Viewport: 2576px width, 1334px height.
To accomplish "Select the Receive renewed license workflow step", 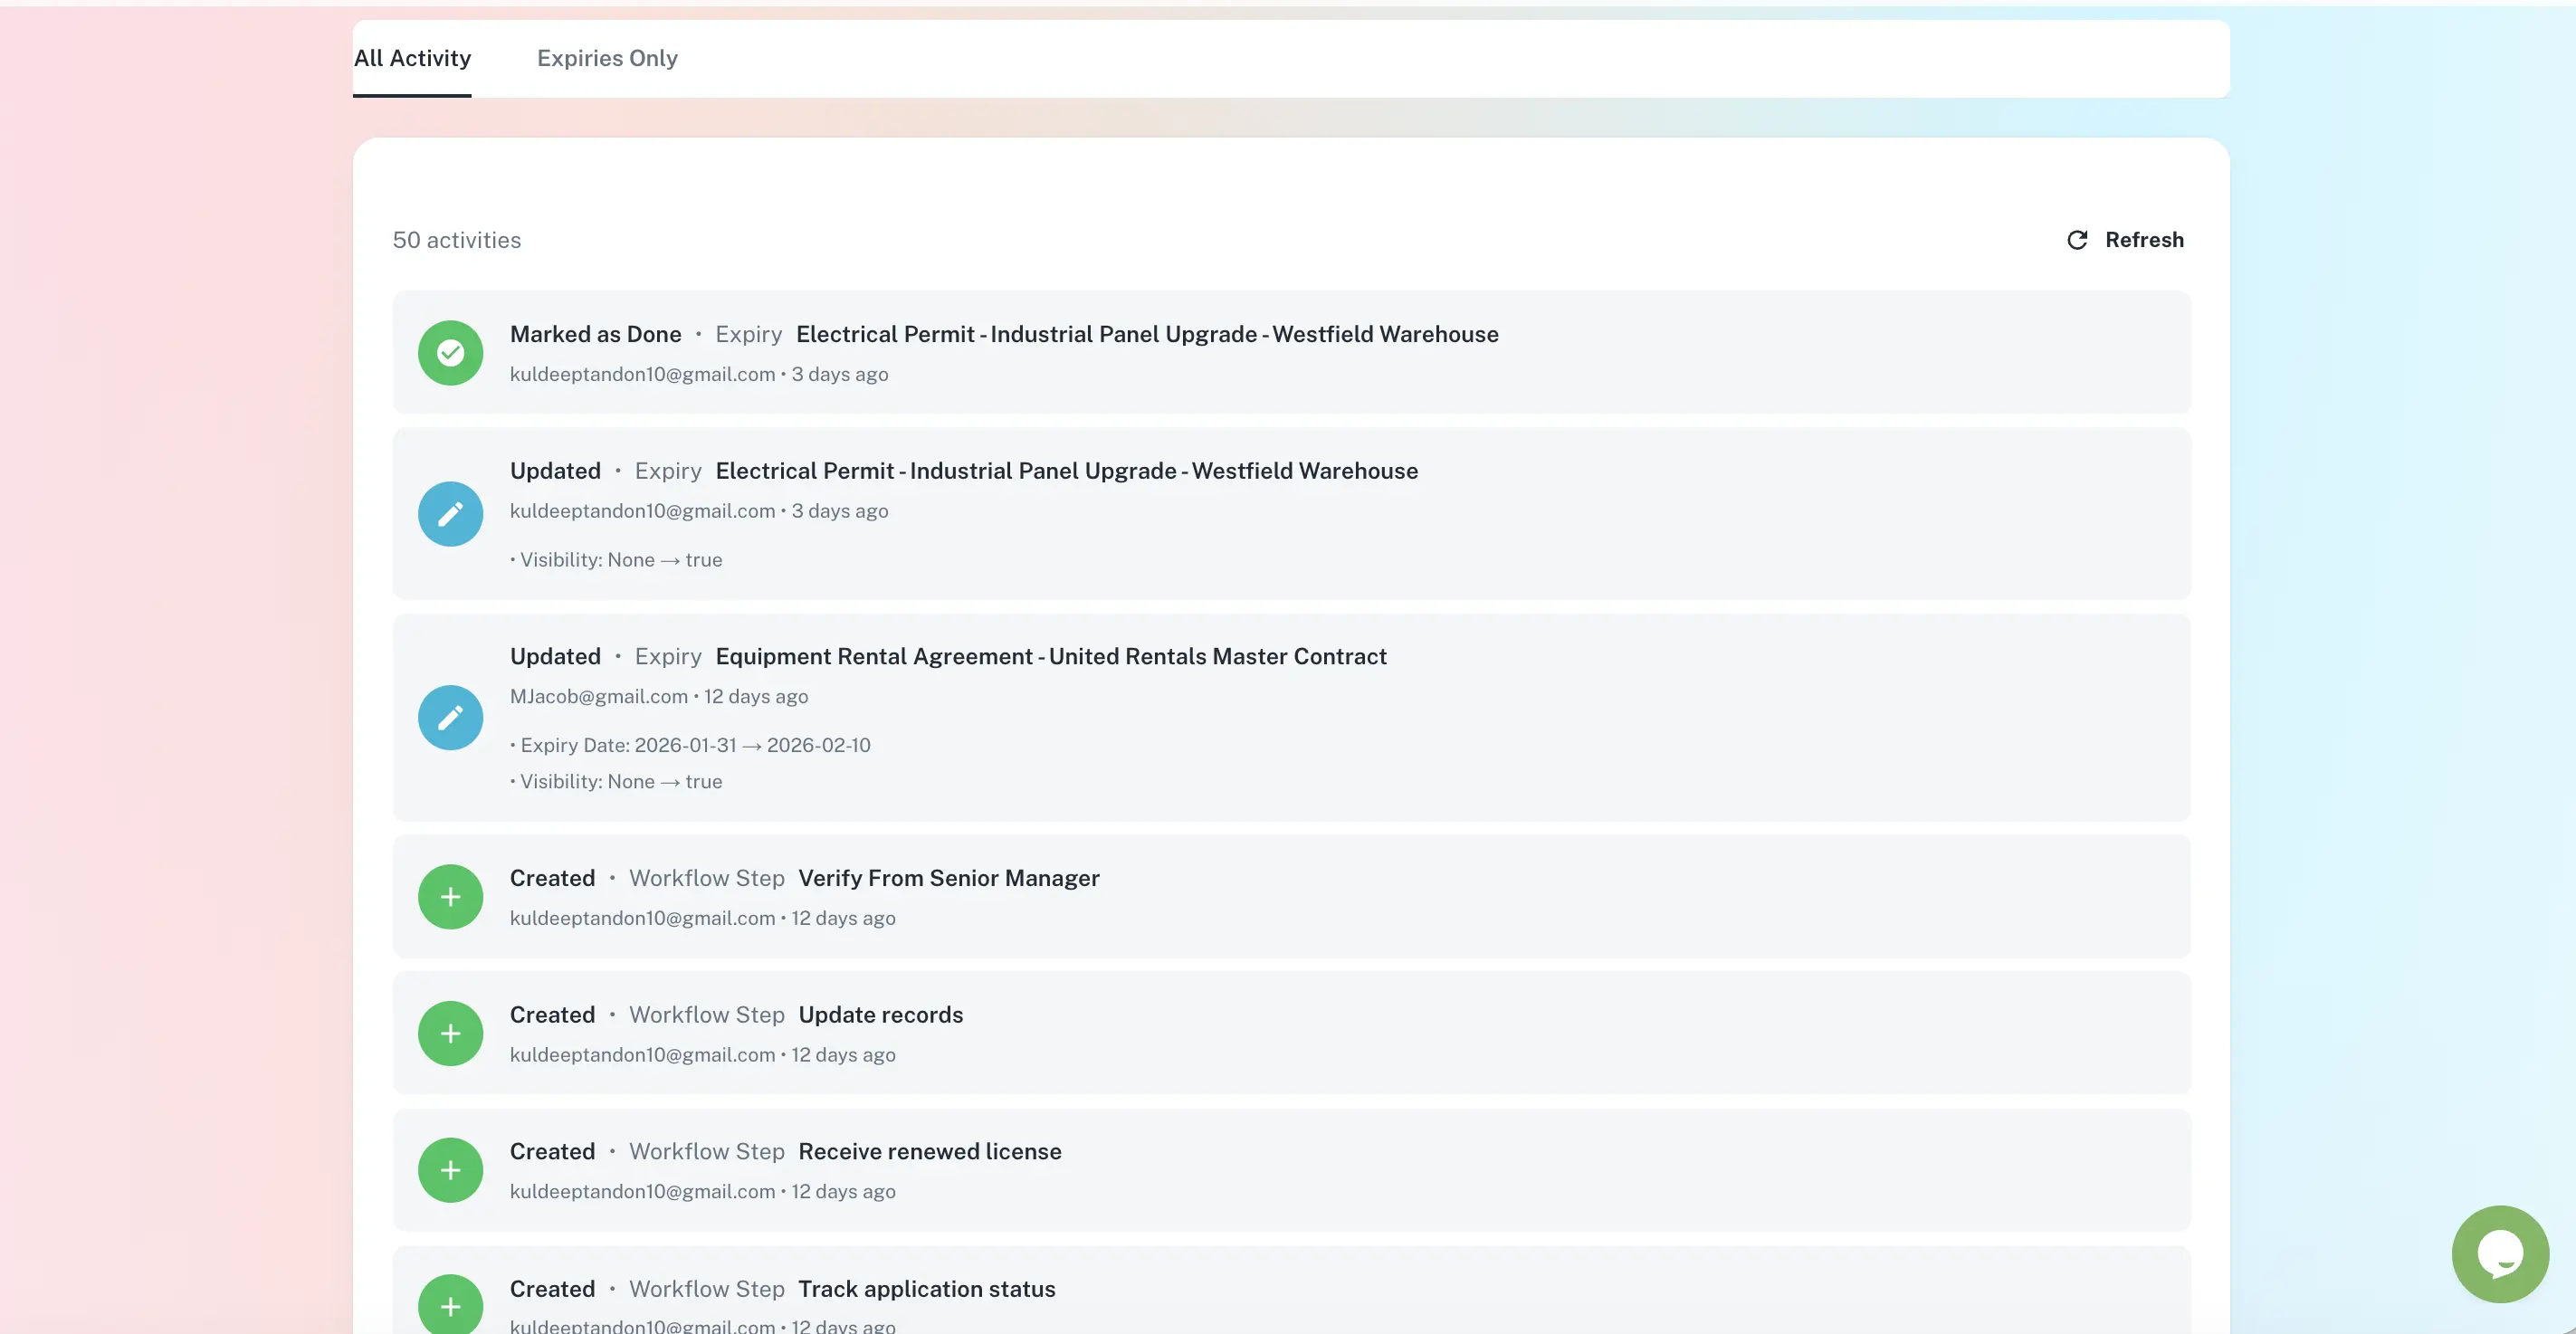I will point(930,1152).
